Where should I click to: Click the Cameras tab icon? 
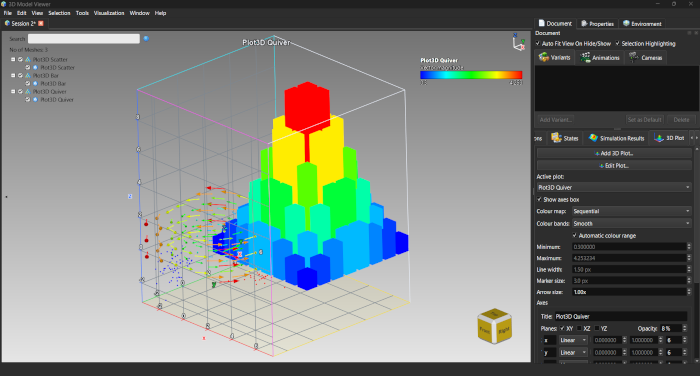click(633, 57)
